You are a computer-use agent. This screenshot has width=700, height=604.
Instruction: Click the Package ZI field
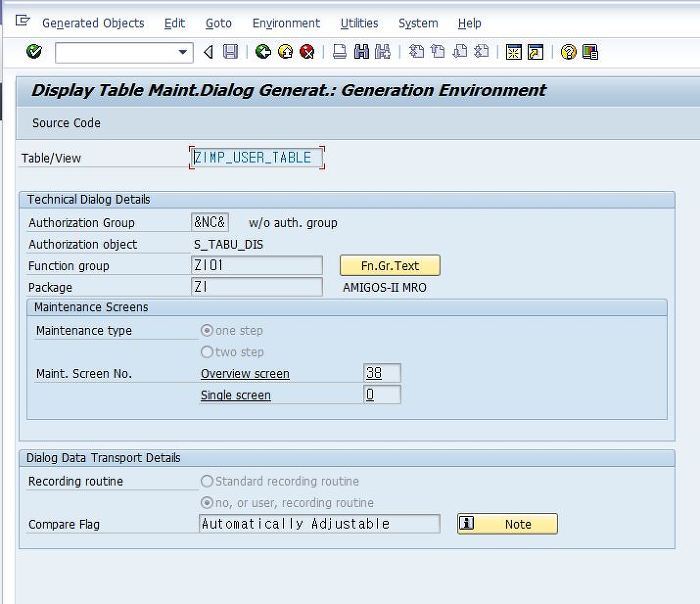coord(257,287)
